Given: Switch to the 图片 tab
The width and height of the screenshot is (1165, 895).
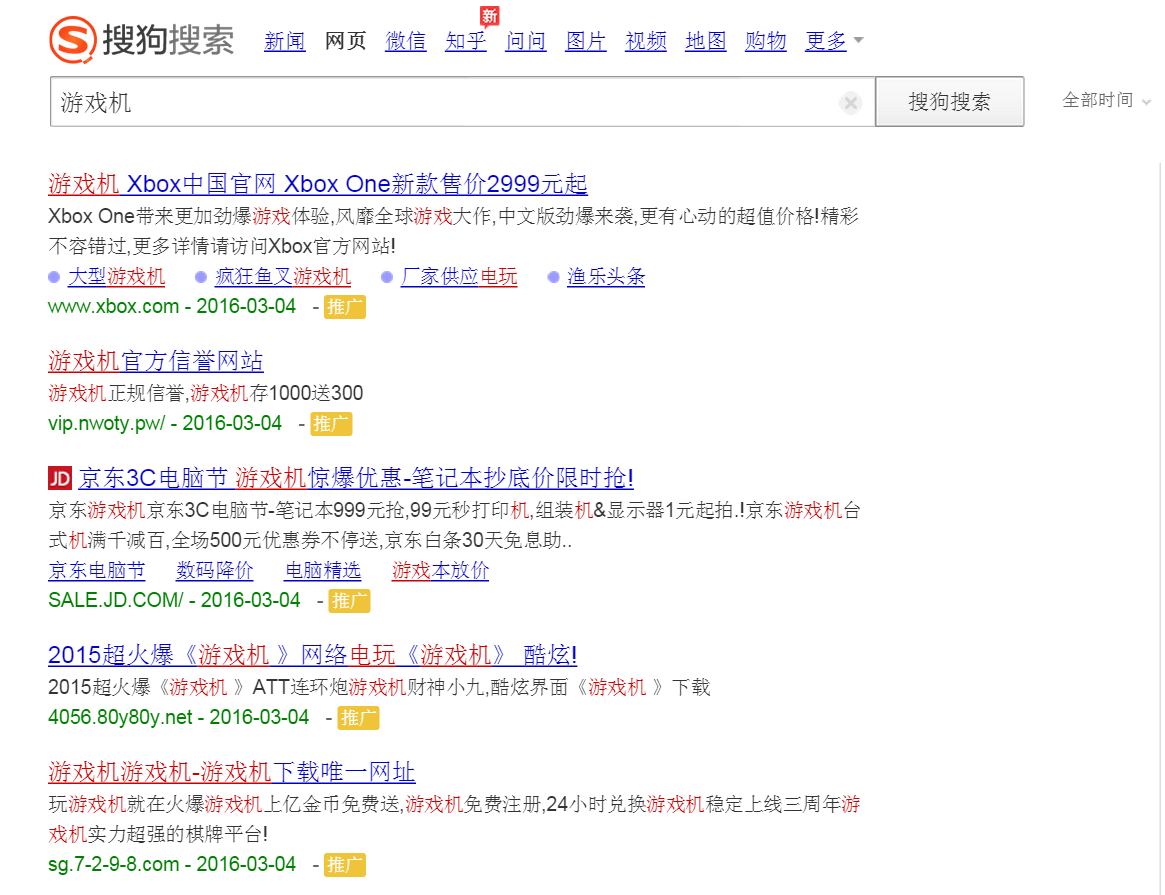Looking at the screenshot, I should pos(586,41).
